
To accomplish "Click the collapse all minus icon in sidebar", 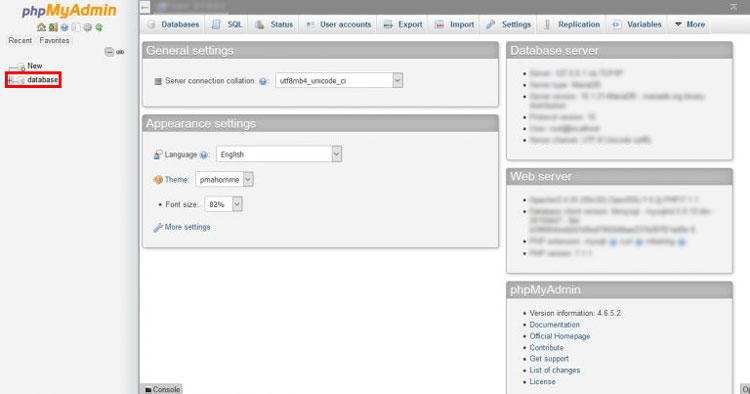I will coord(109,52).
